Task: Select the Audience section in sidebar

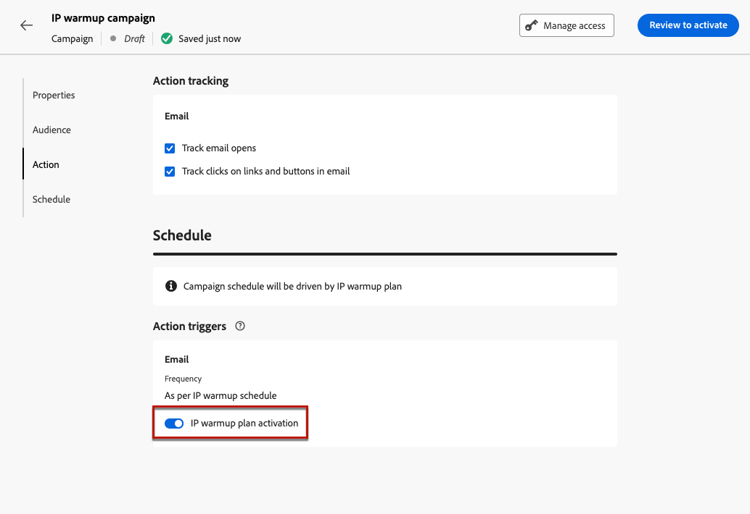Action: [52, 130]
